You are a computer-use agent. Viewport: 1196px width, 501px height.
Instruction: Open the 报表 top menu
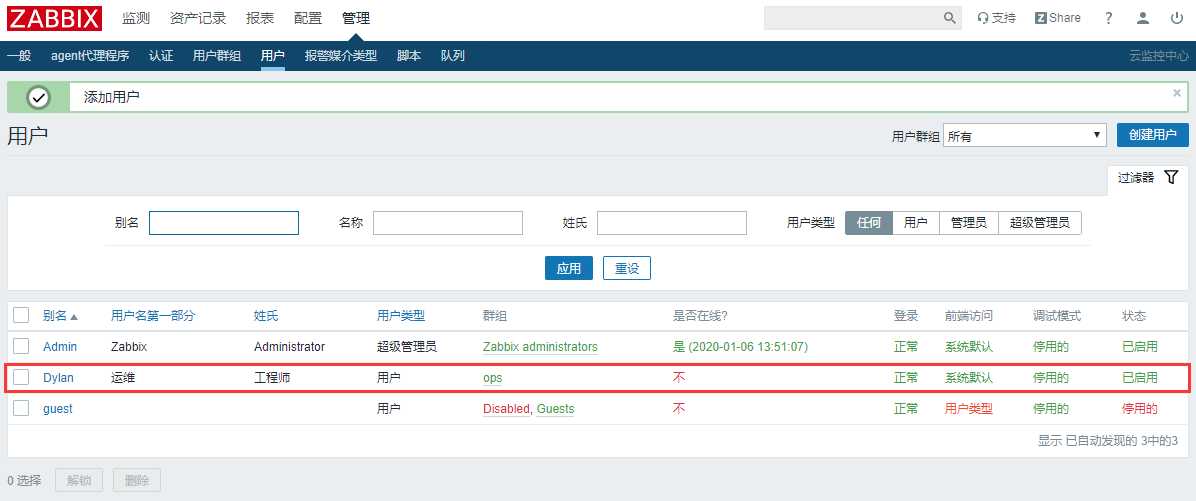pos(260,18)
